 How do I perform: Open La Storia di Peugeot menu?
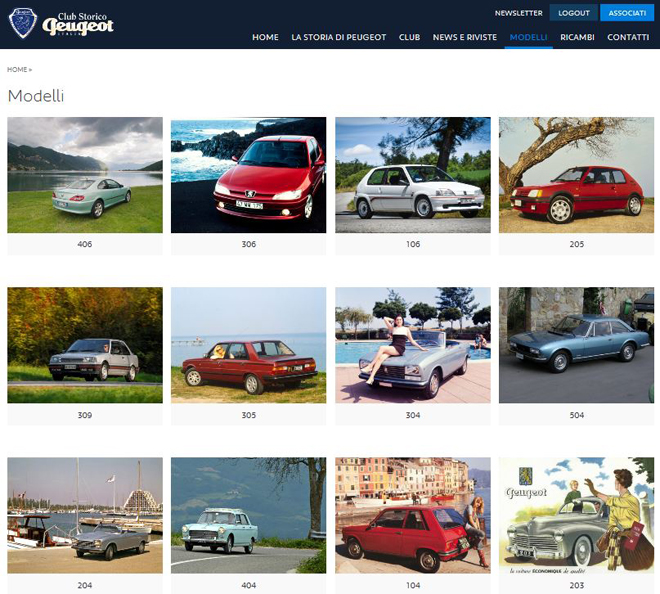coord(338,37)
